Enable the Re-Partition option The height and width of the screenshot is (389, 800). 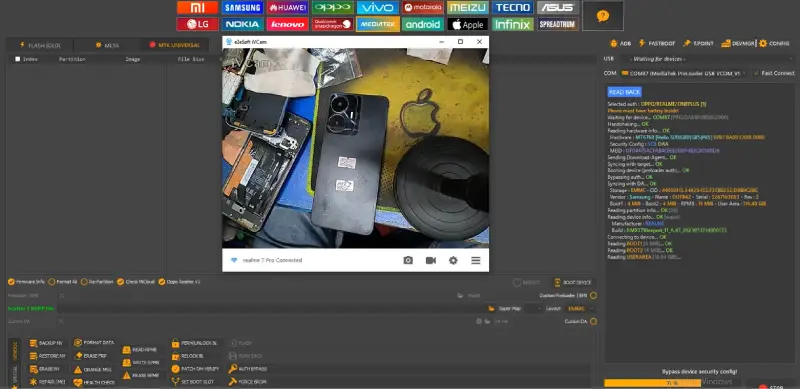pyautogui.click(x=97, y=282)
